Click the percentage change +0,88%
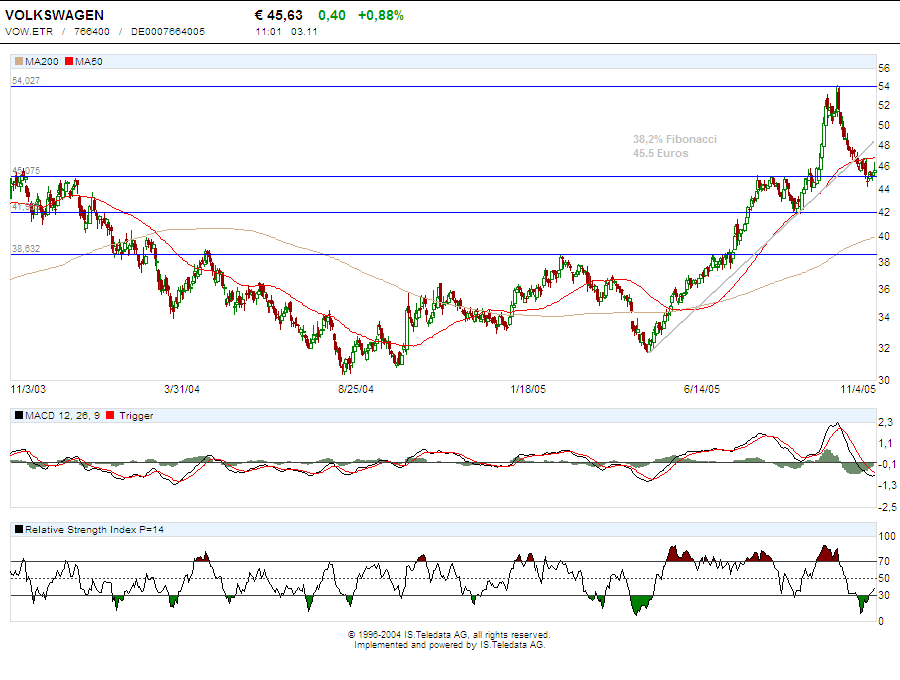Screen dimensions: 900x680 coord(381,15)
